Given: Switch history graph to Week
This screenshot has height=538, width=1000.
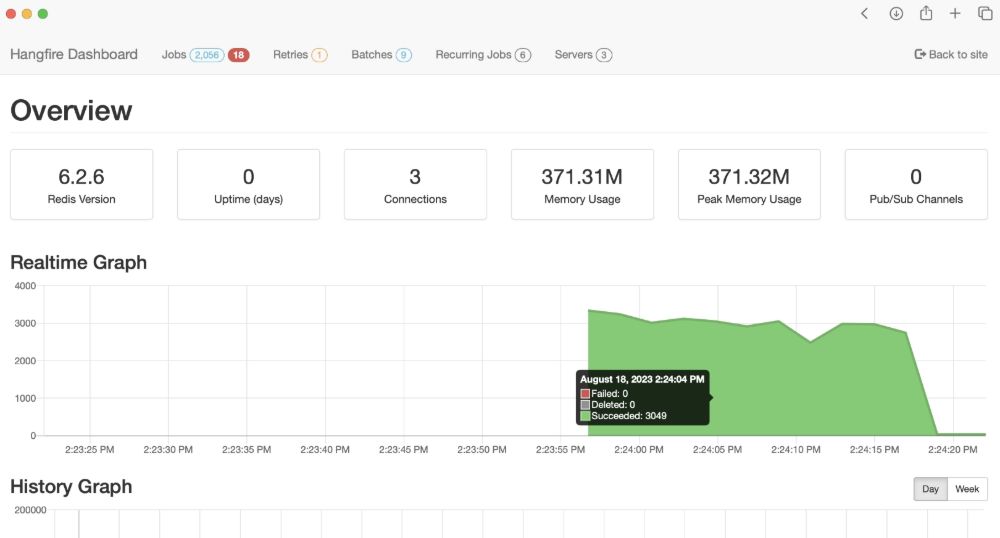Looking at the screenshot, I should [967, 489].
